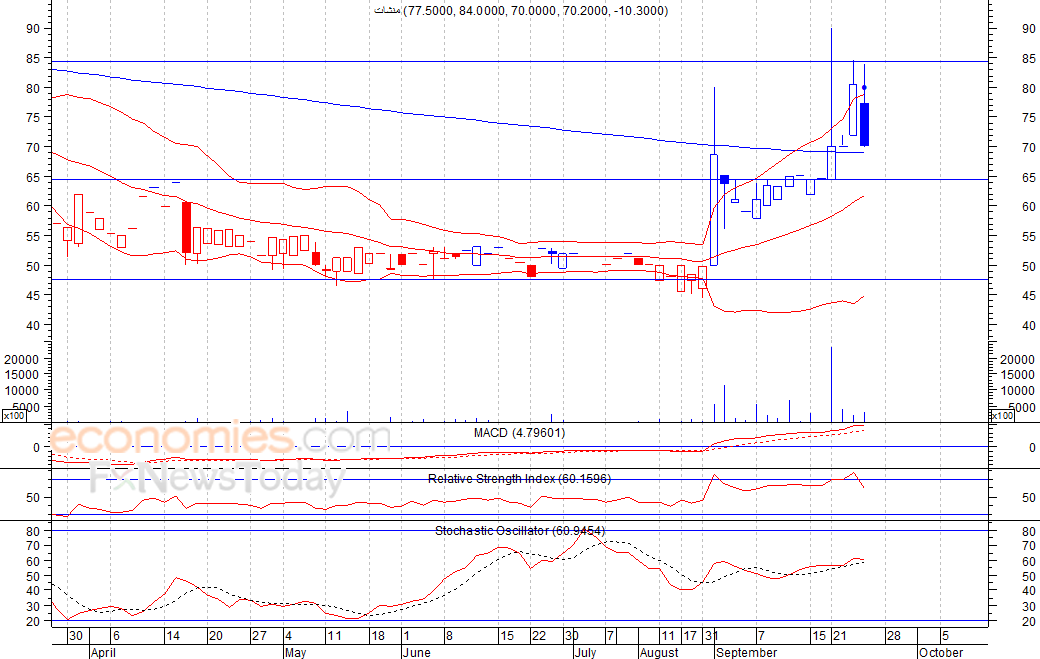1040x659 pixels.
Task: Select the June month label
Action: (x=417, y=652)
